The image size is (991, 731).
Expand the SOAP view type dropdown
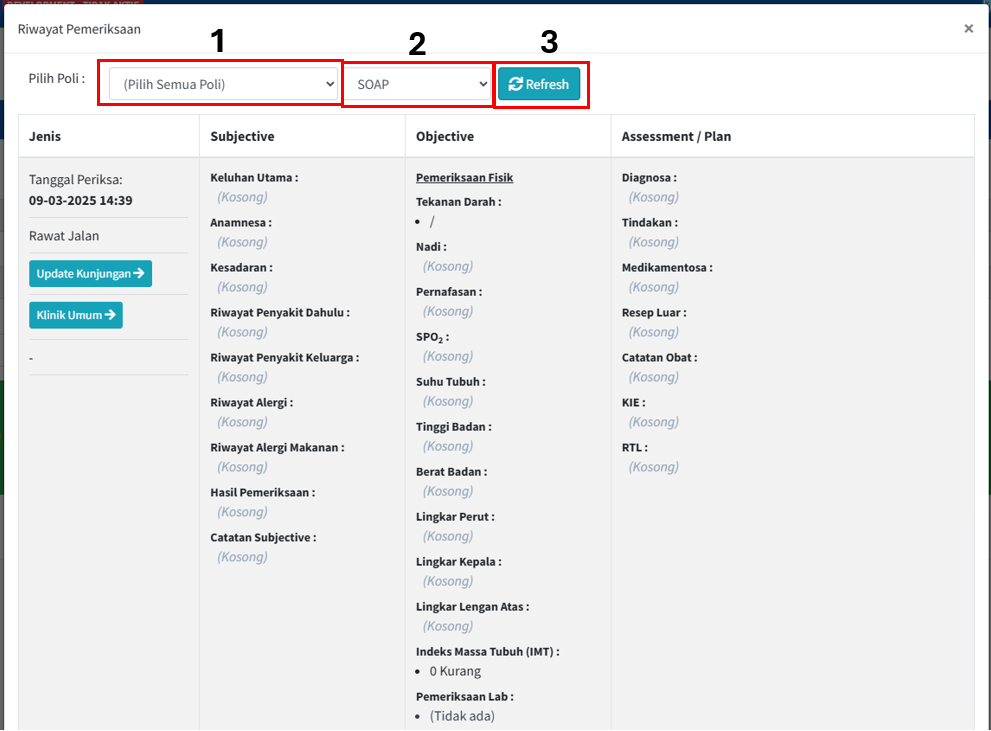pos(418,85)
